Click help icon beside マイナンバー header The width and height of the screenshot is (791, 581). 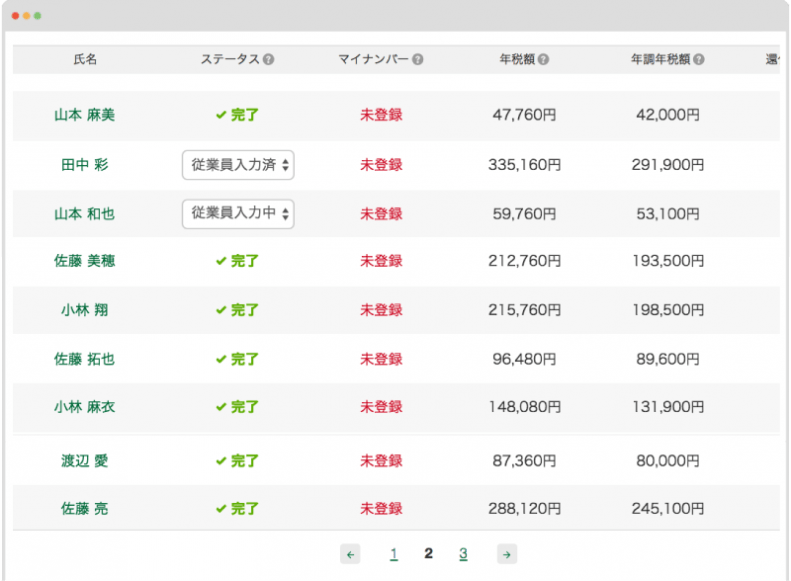[417, 60]
